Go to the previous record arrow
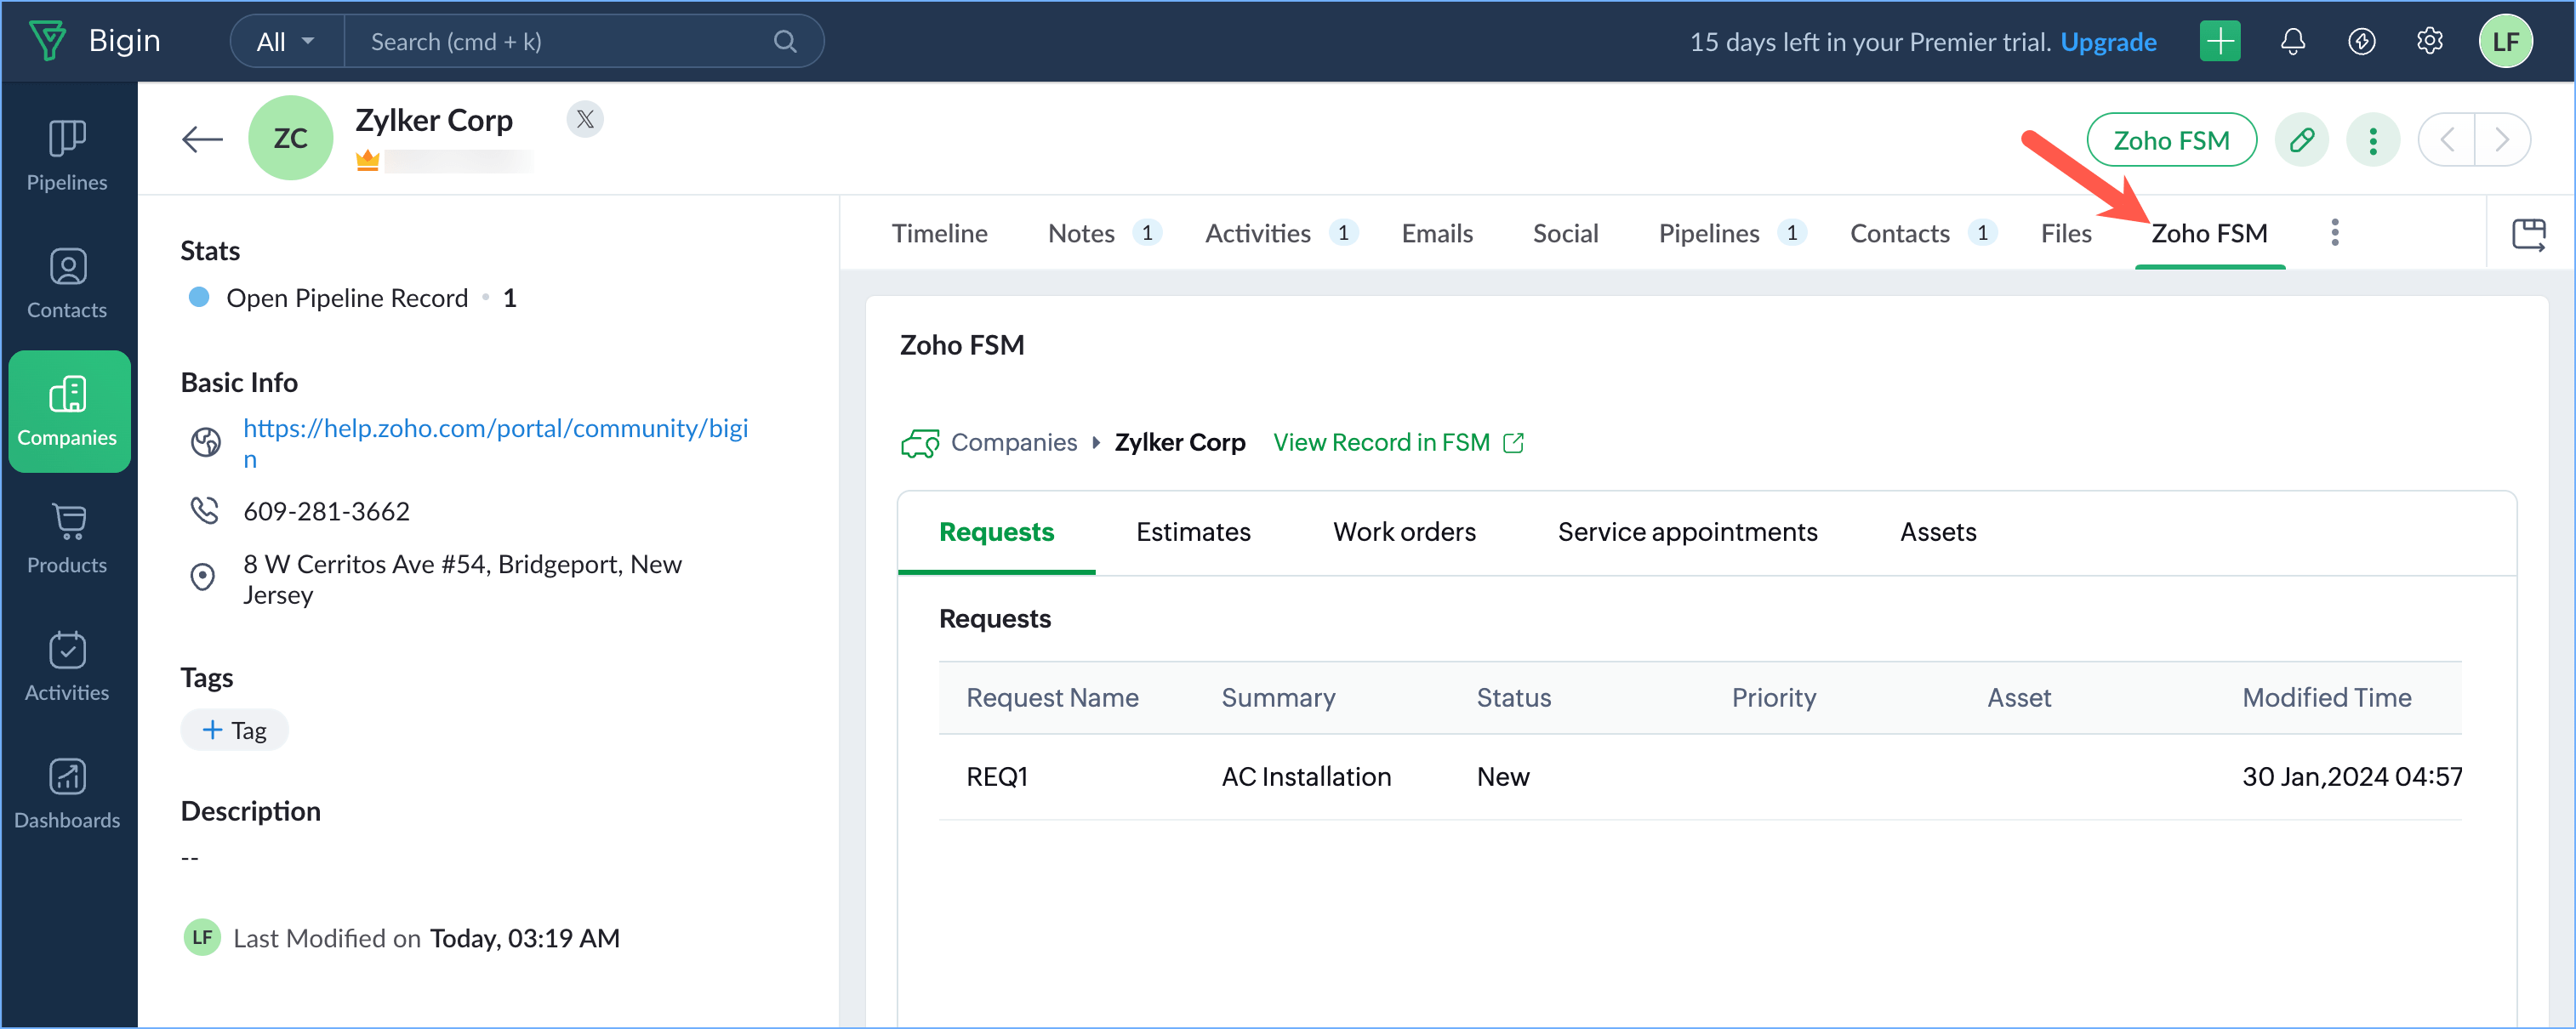Image resolution: width=2576 pixels, height=1029 pixels. (2447, 139)
